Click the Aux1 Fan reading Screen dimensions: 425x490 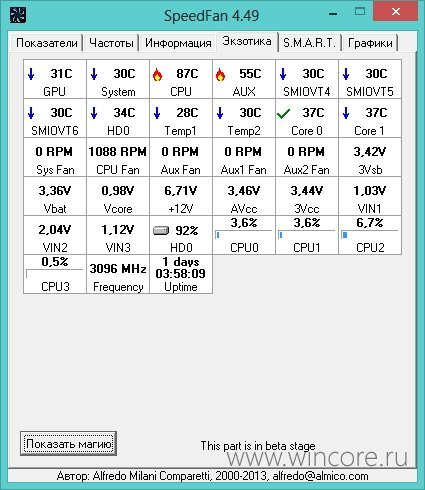point(244,157)
